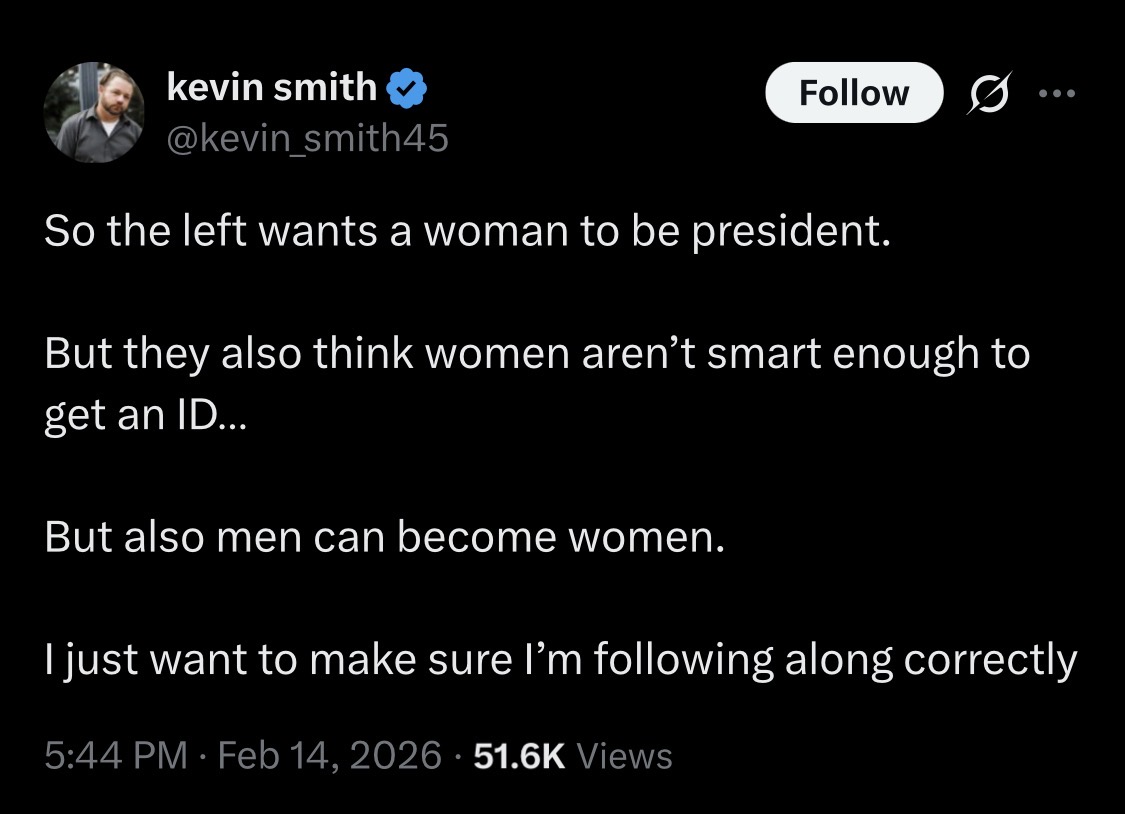Click the Feb 14, 2026 date

329,755
